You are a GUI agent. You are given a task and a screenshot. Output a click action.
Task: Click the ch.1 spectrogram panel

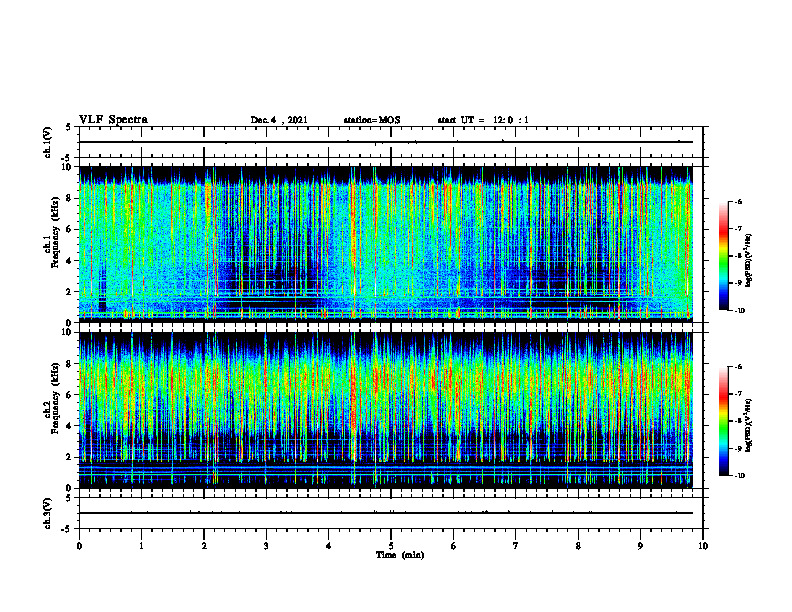pyautogui.click(x=386, y=244)
